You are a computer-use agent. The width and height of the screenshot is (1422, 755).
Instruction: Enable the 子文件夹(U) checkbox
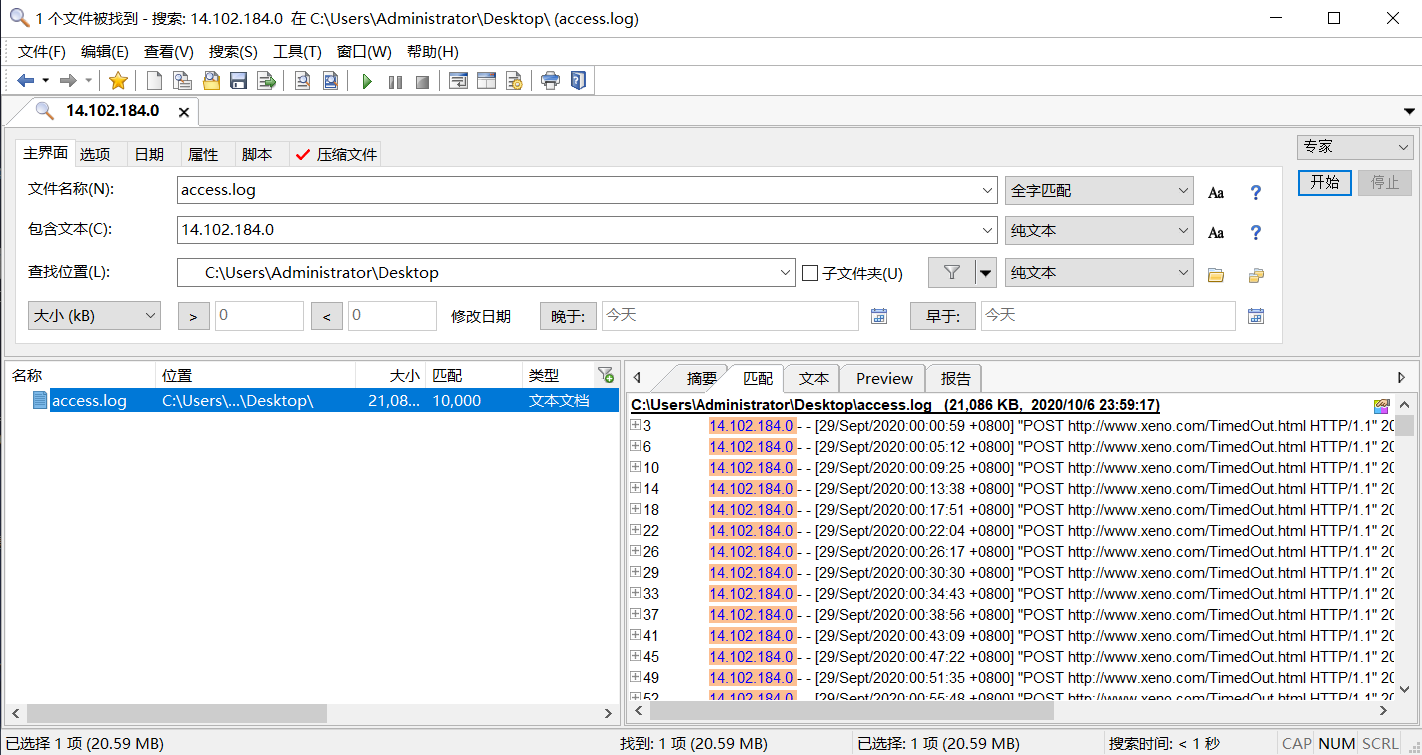click(810, 273)
